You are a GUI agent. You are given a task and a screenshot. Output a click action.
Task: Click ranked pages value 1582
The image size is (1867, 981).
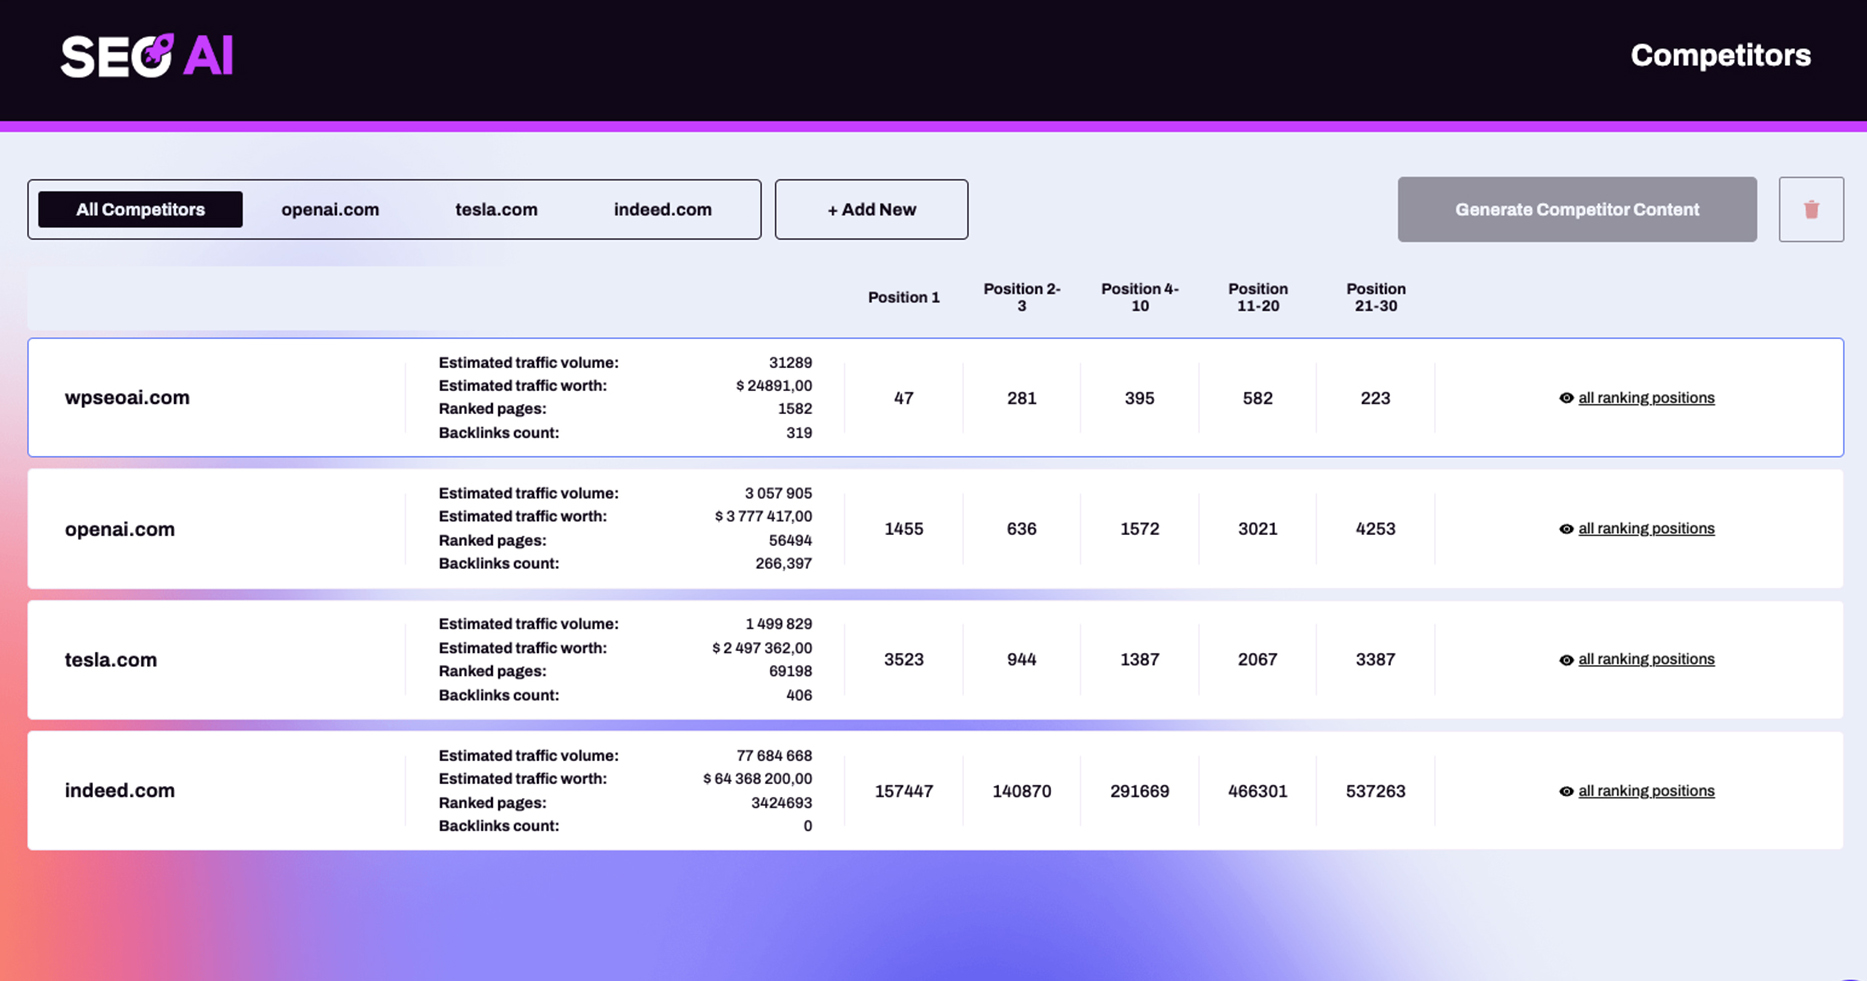tap(794, 409)
